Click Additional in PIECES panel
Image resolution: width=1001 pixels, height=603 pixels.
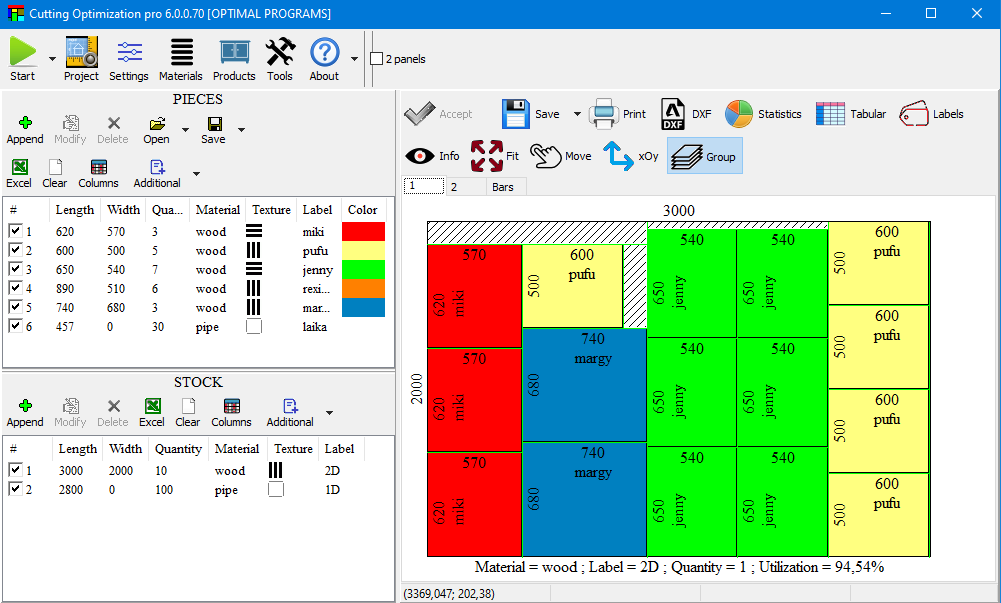coord(157,174)
